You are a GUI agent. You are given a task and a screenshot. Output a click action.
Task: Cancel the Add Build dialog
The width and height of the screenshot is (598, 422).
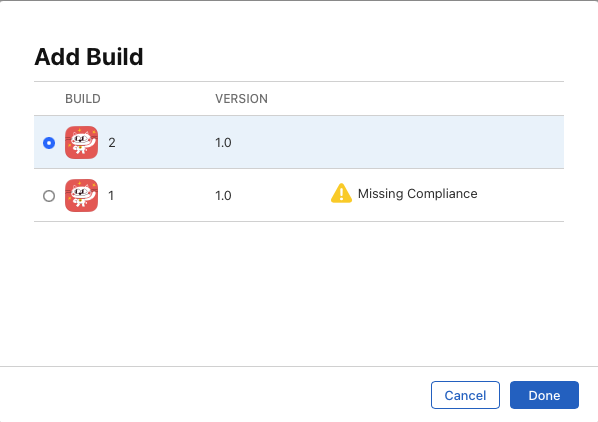tap(465, 395)
